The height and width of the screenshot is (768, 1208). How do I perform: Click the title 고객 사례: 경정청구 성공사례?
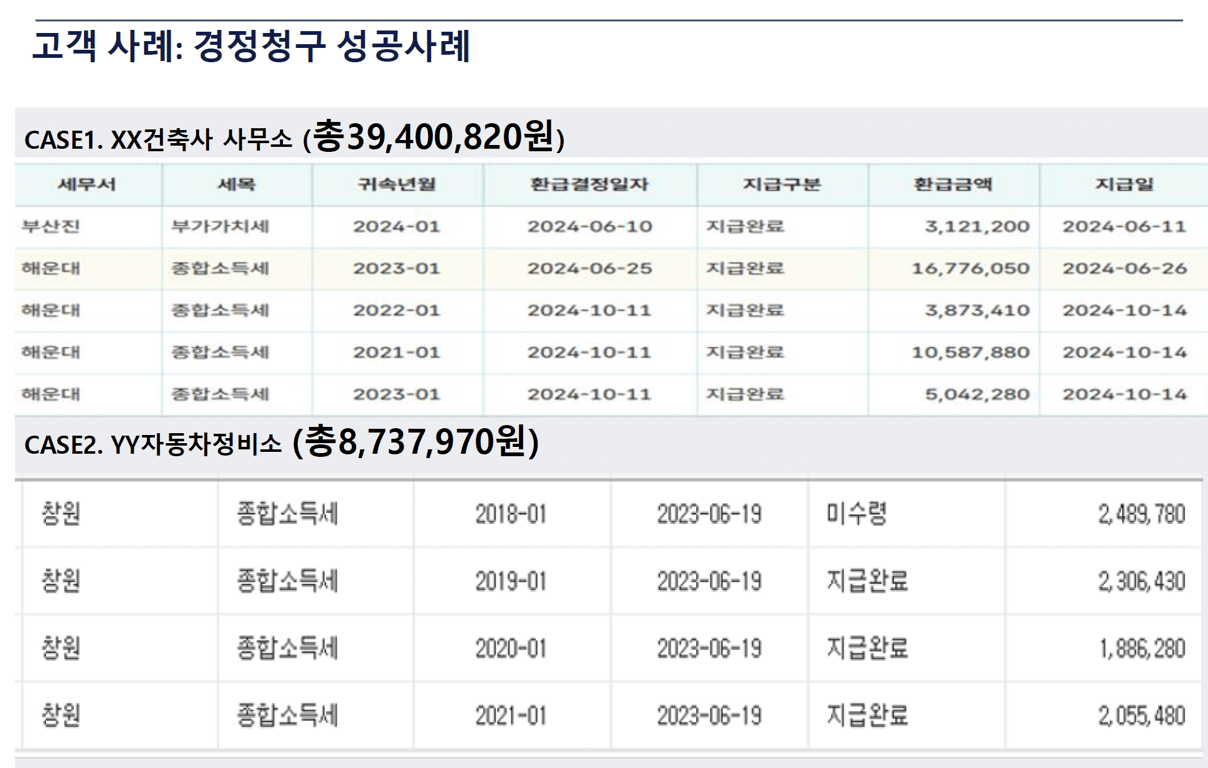tap(250, 46)
